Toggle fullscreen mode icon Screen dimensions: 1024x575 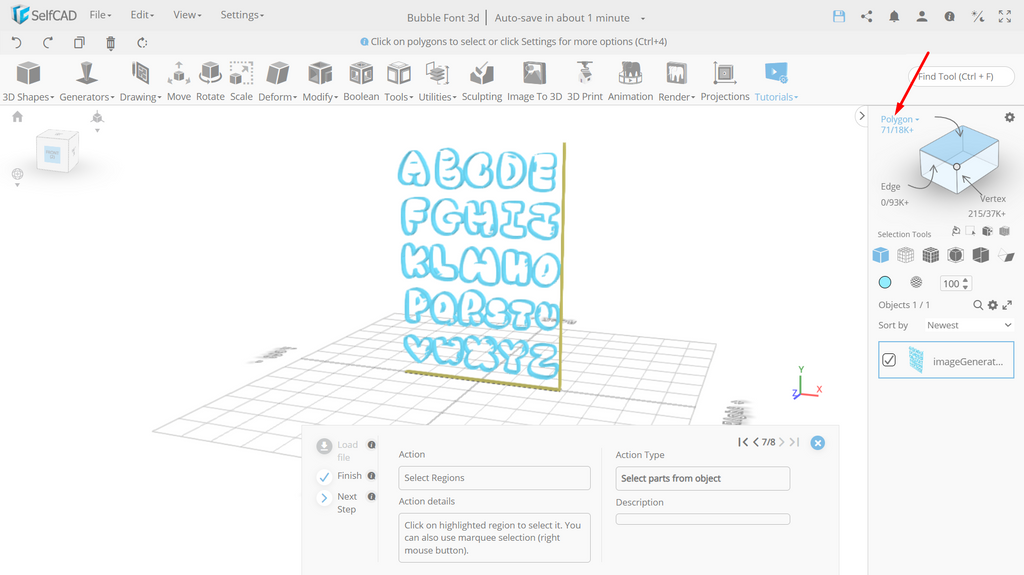[1004, 16]
